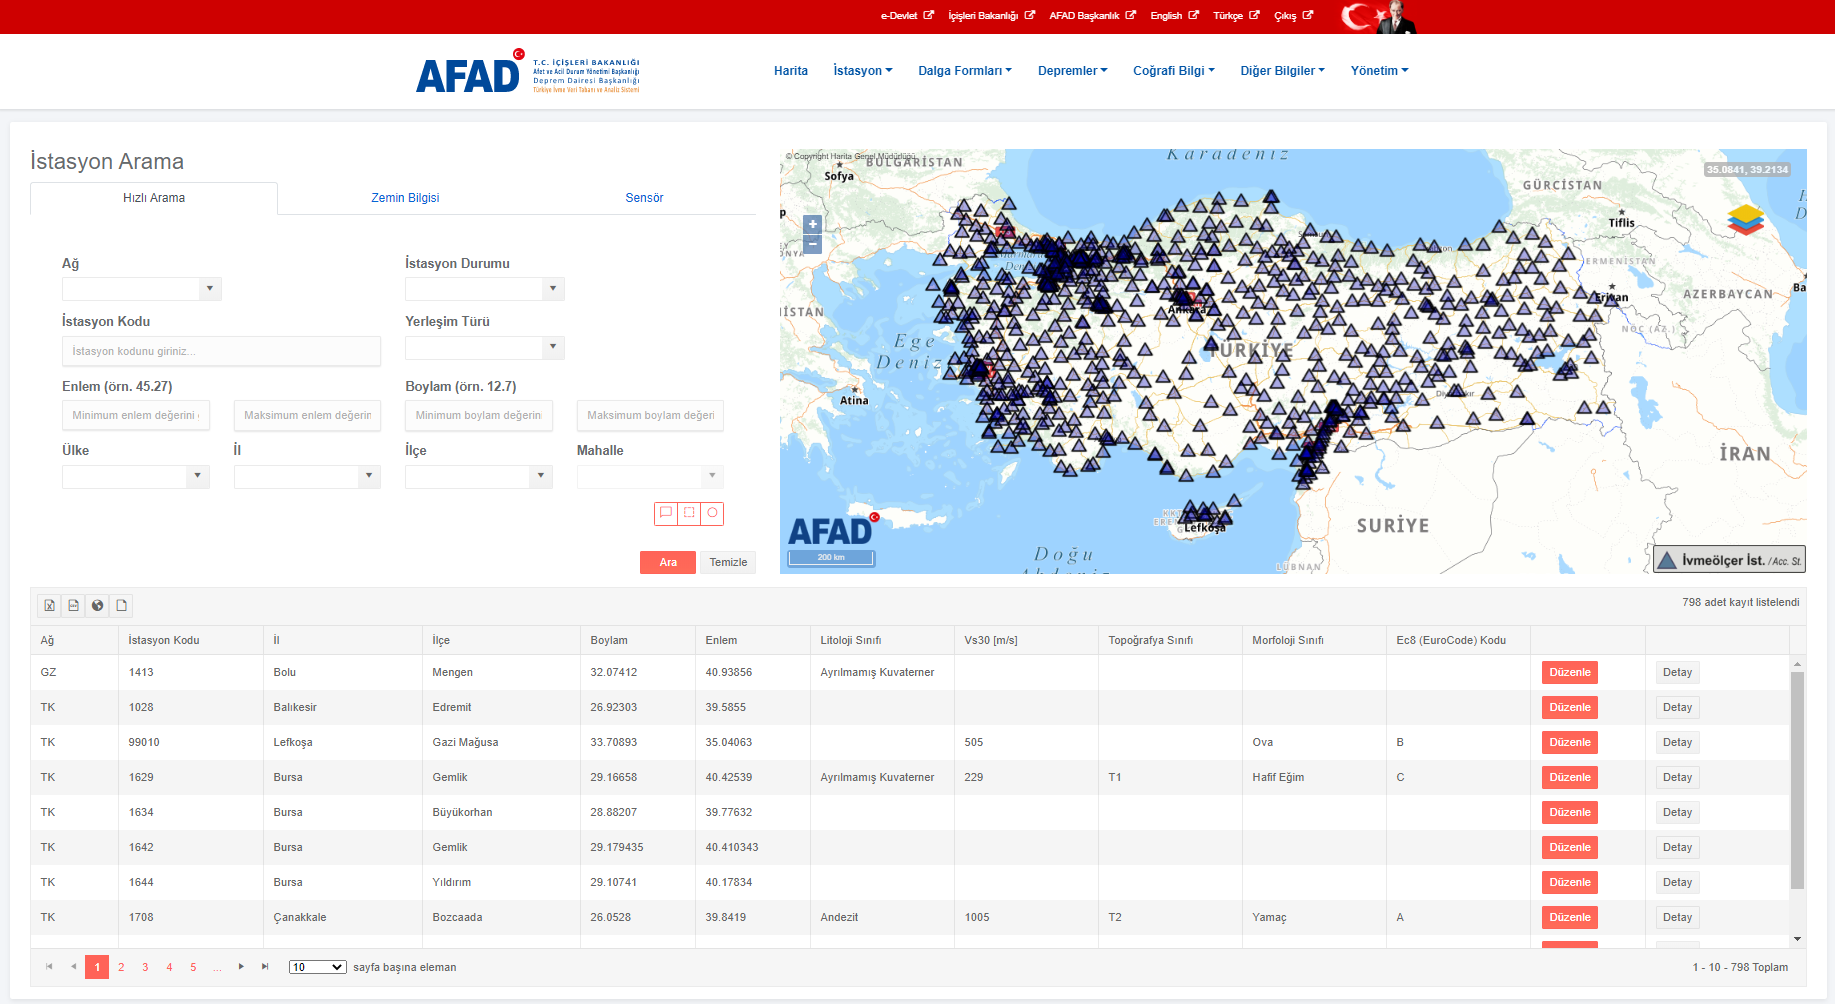Click Düzenle for station 1413
This screenshot has width=1835, height=1004.
[x=1569, y=672]
